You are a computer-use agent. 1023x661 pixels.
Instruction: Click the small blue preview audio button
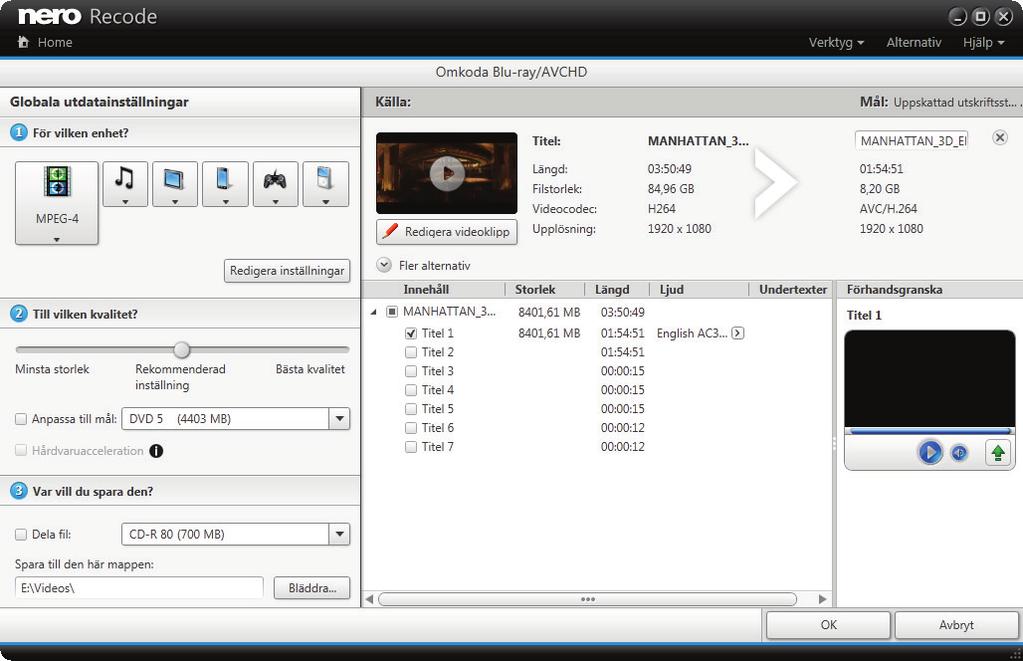tap(959, 452)
